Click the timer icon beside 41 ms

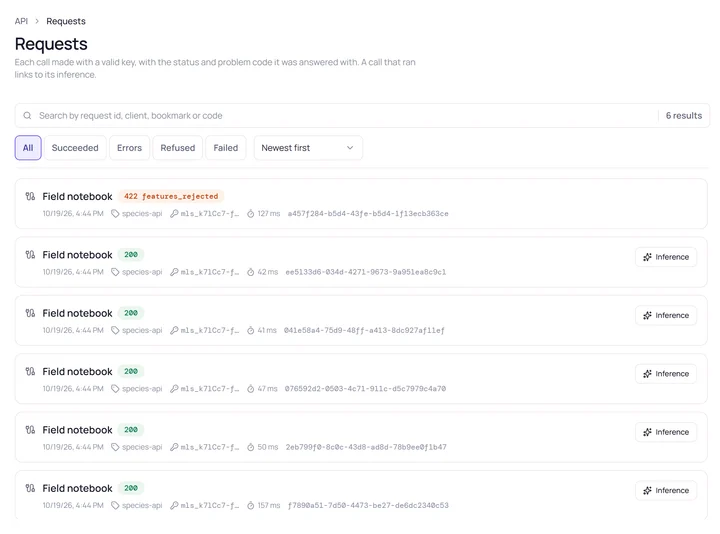click(x=251, y=330)
